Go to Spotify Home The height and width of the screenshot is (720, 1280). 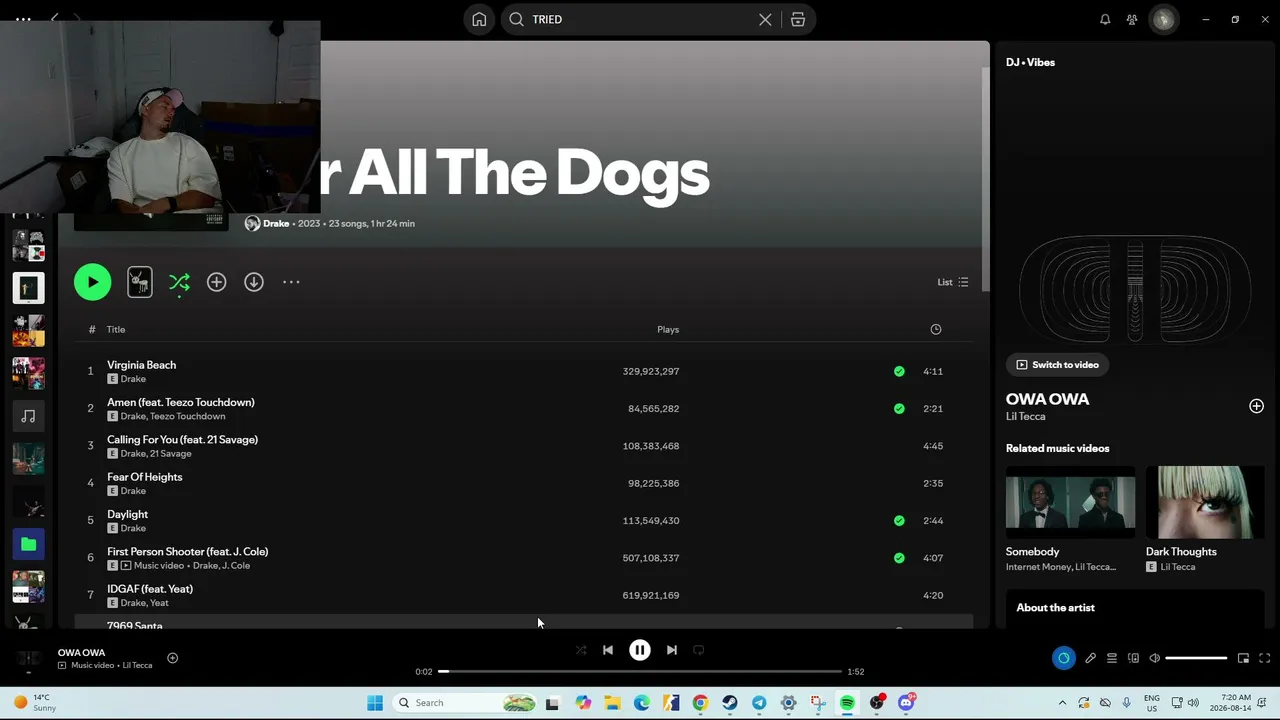[x=479, y=19]
